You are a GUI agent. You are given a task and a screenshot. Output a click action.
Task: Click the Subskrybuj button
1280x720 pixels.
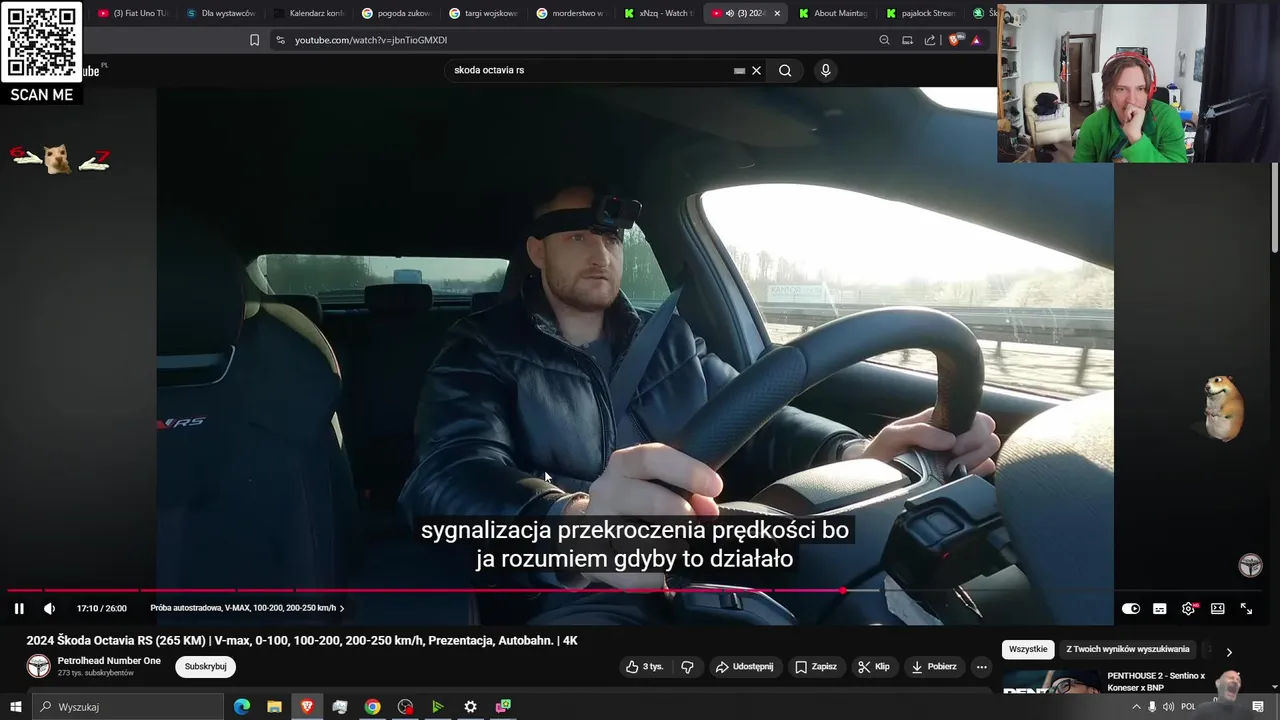click(206, 667)
